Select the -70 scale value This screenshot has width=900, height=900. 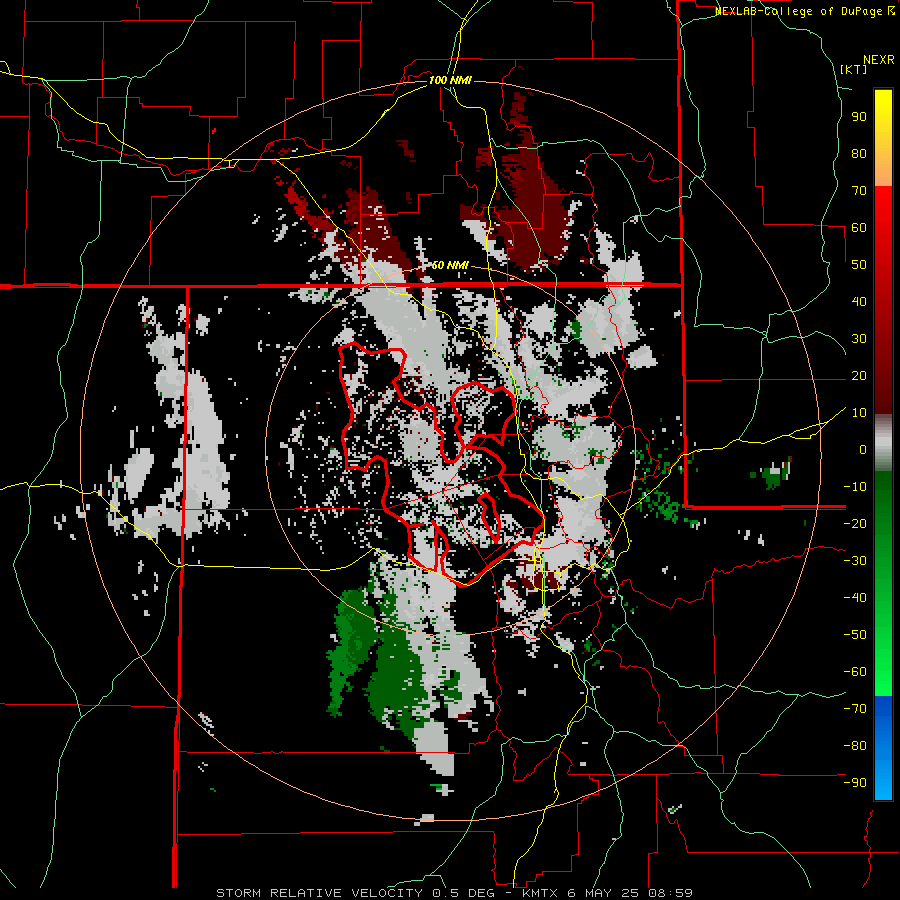855,709
